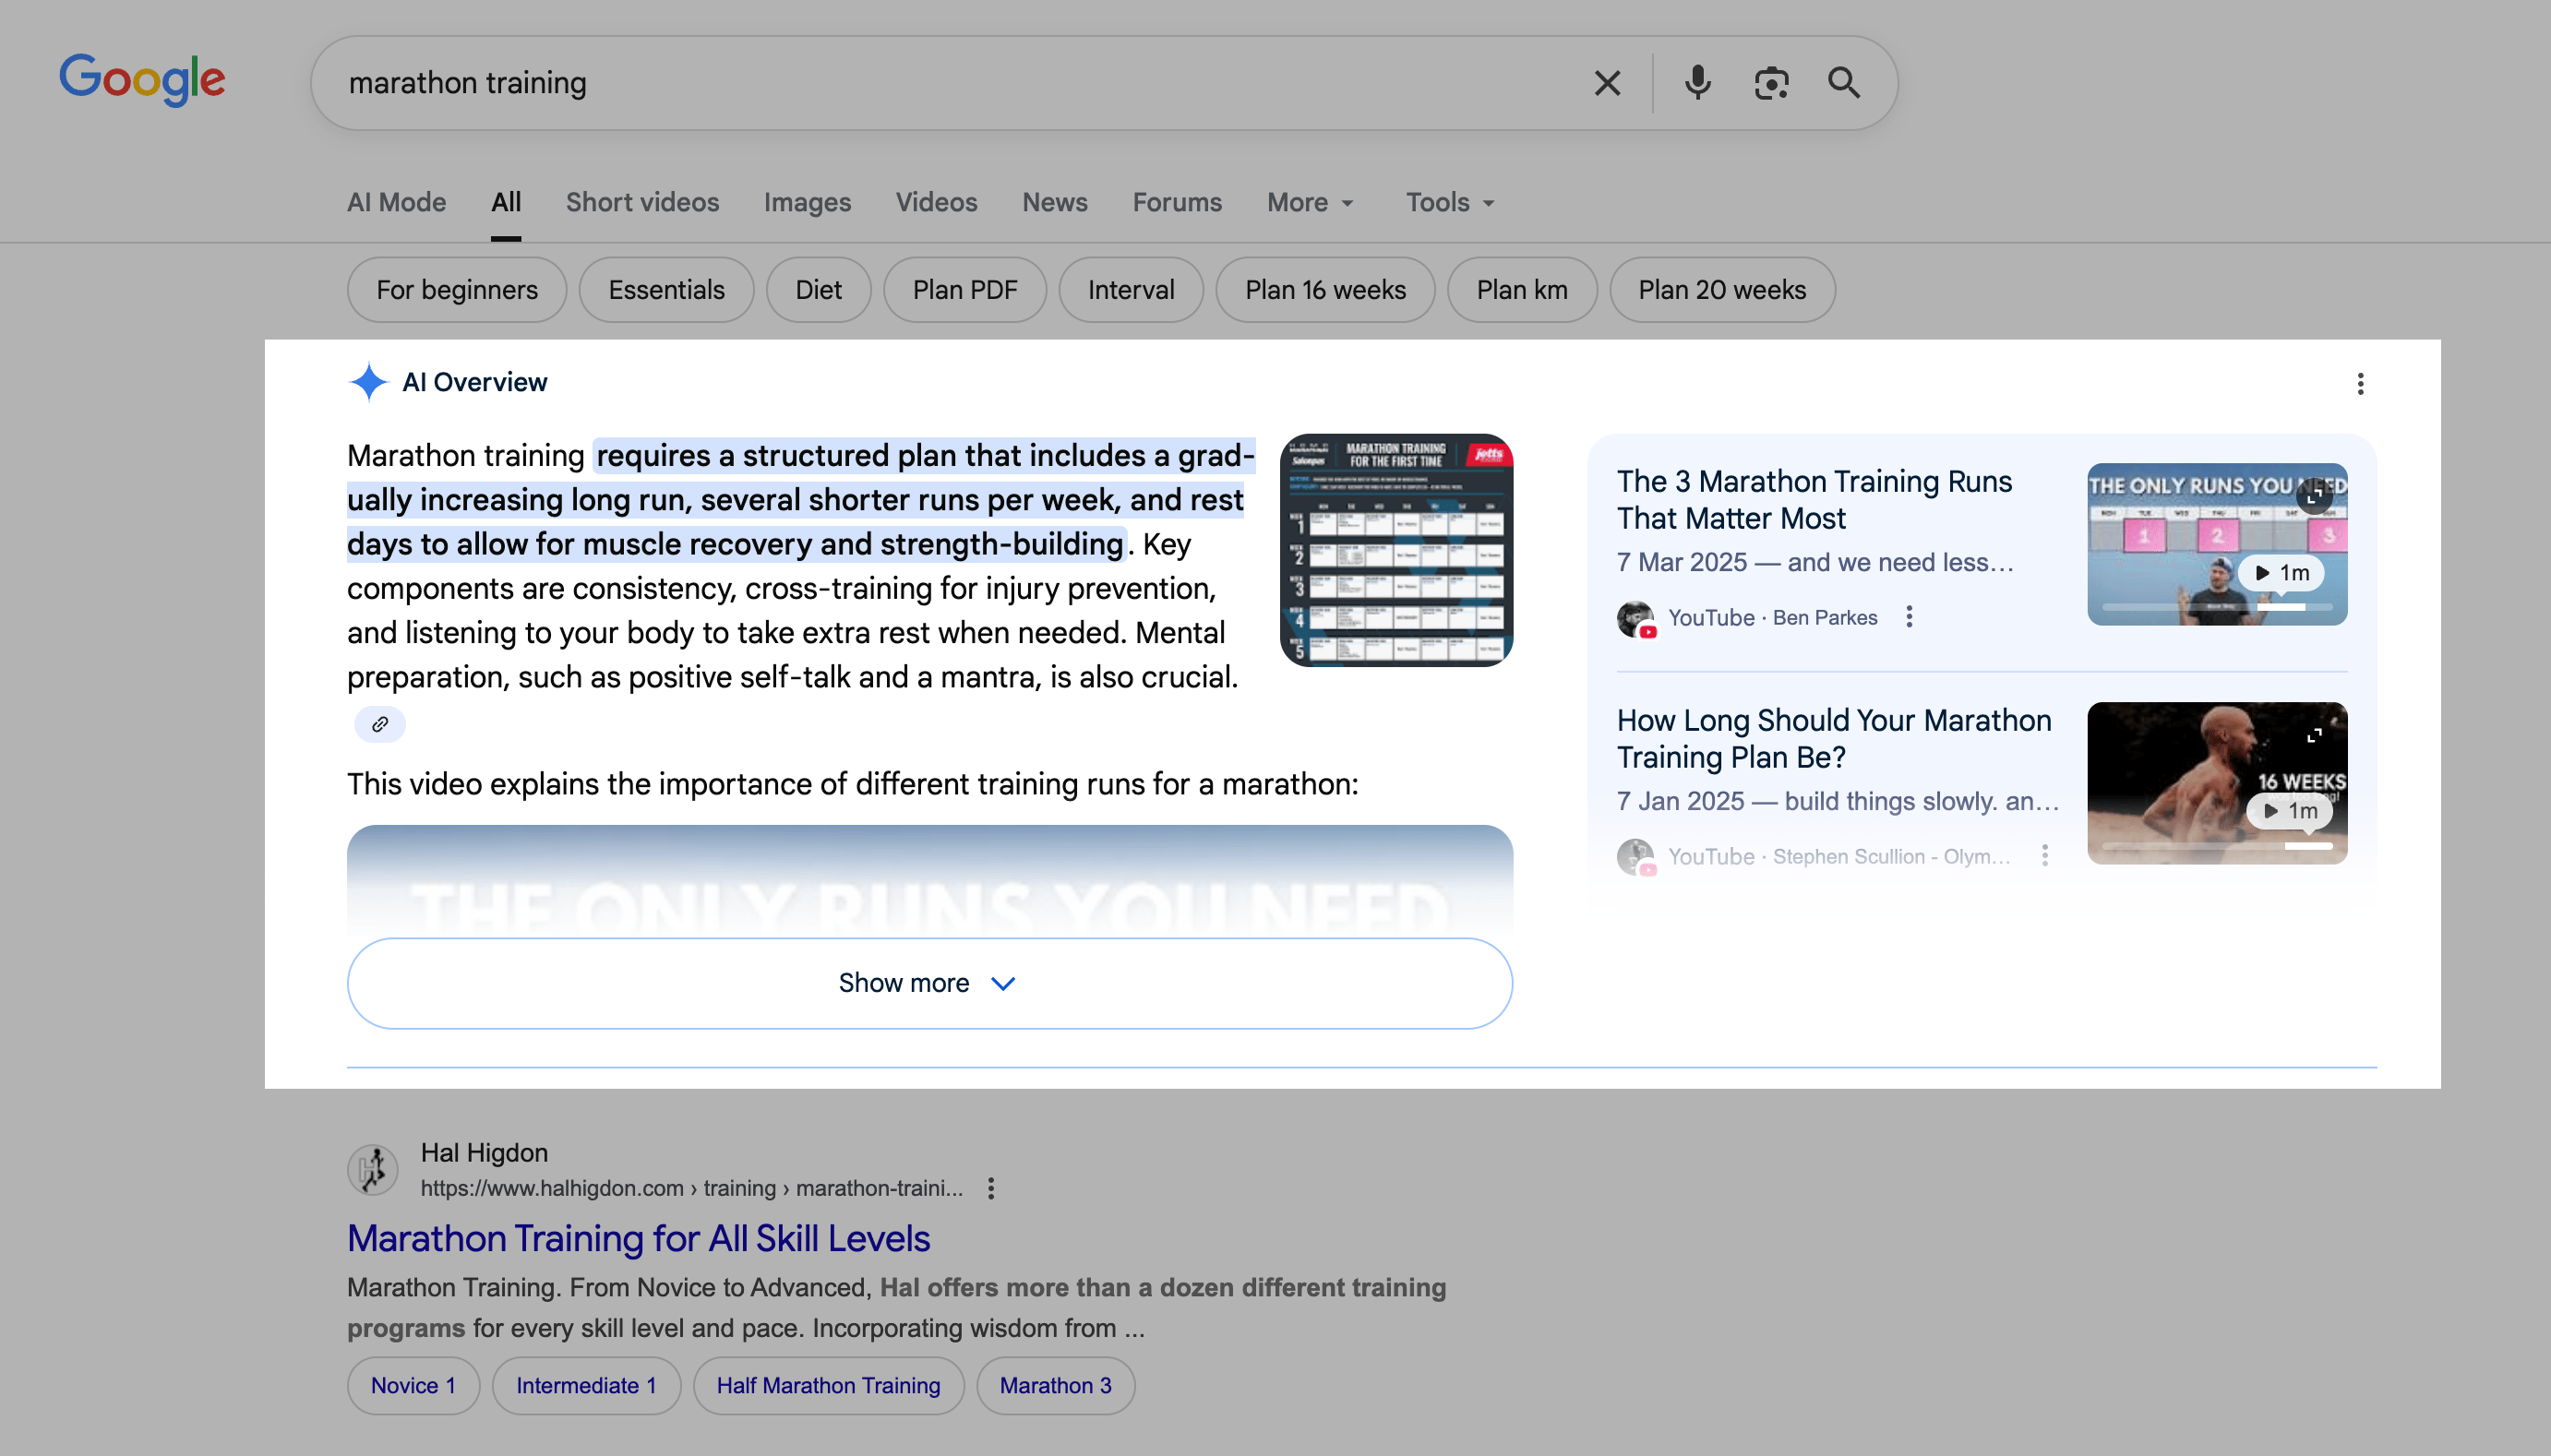Select the Diet filter chip
The image size is (2551, 1456).
tap(818, 290)
